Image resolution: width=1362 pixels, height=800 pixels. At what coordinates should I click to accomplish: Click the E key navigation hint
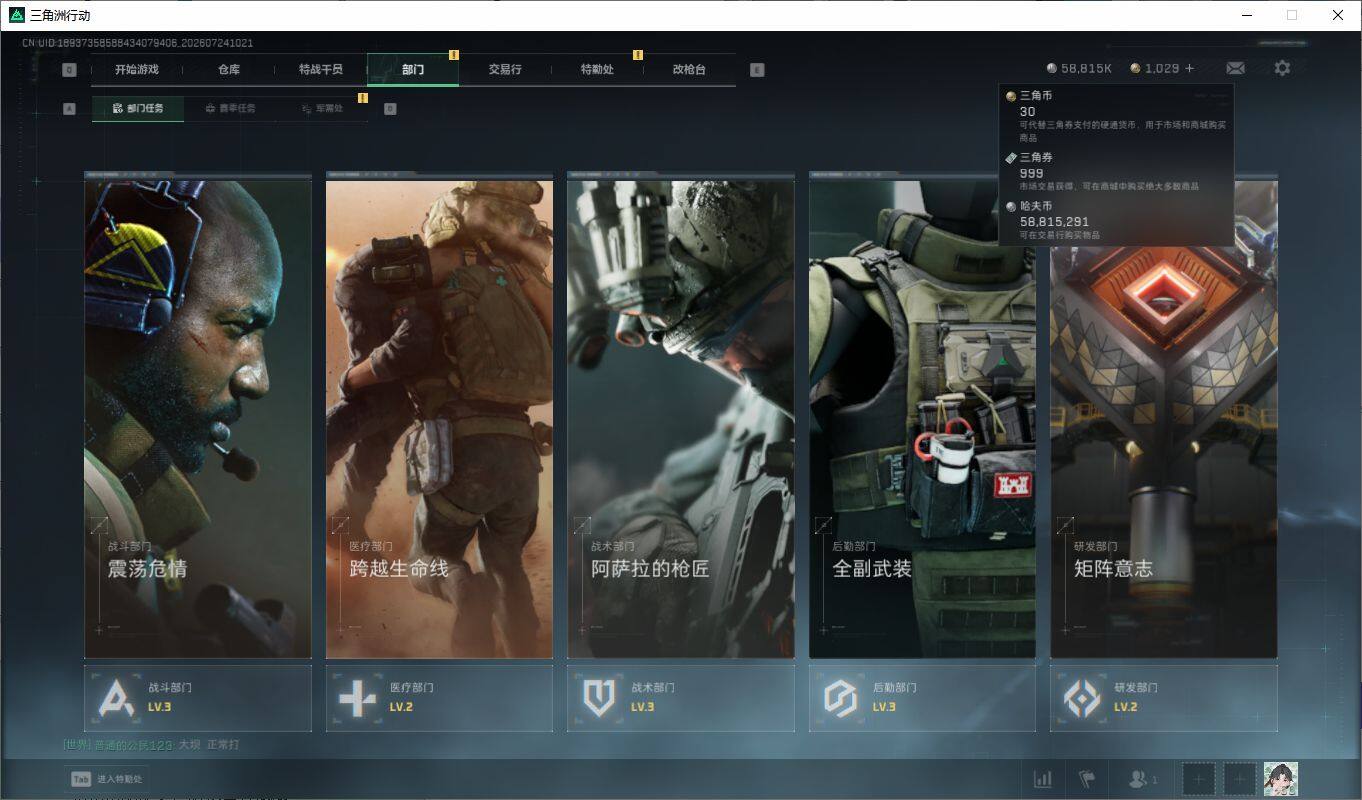coord(757,70)
